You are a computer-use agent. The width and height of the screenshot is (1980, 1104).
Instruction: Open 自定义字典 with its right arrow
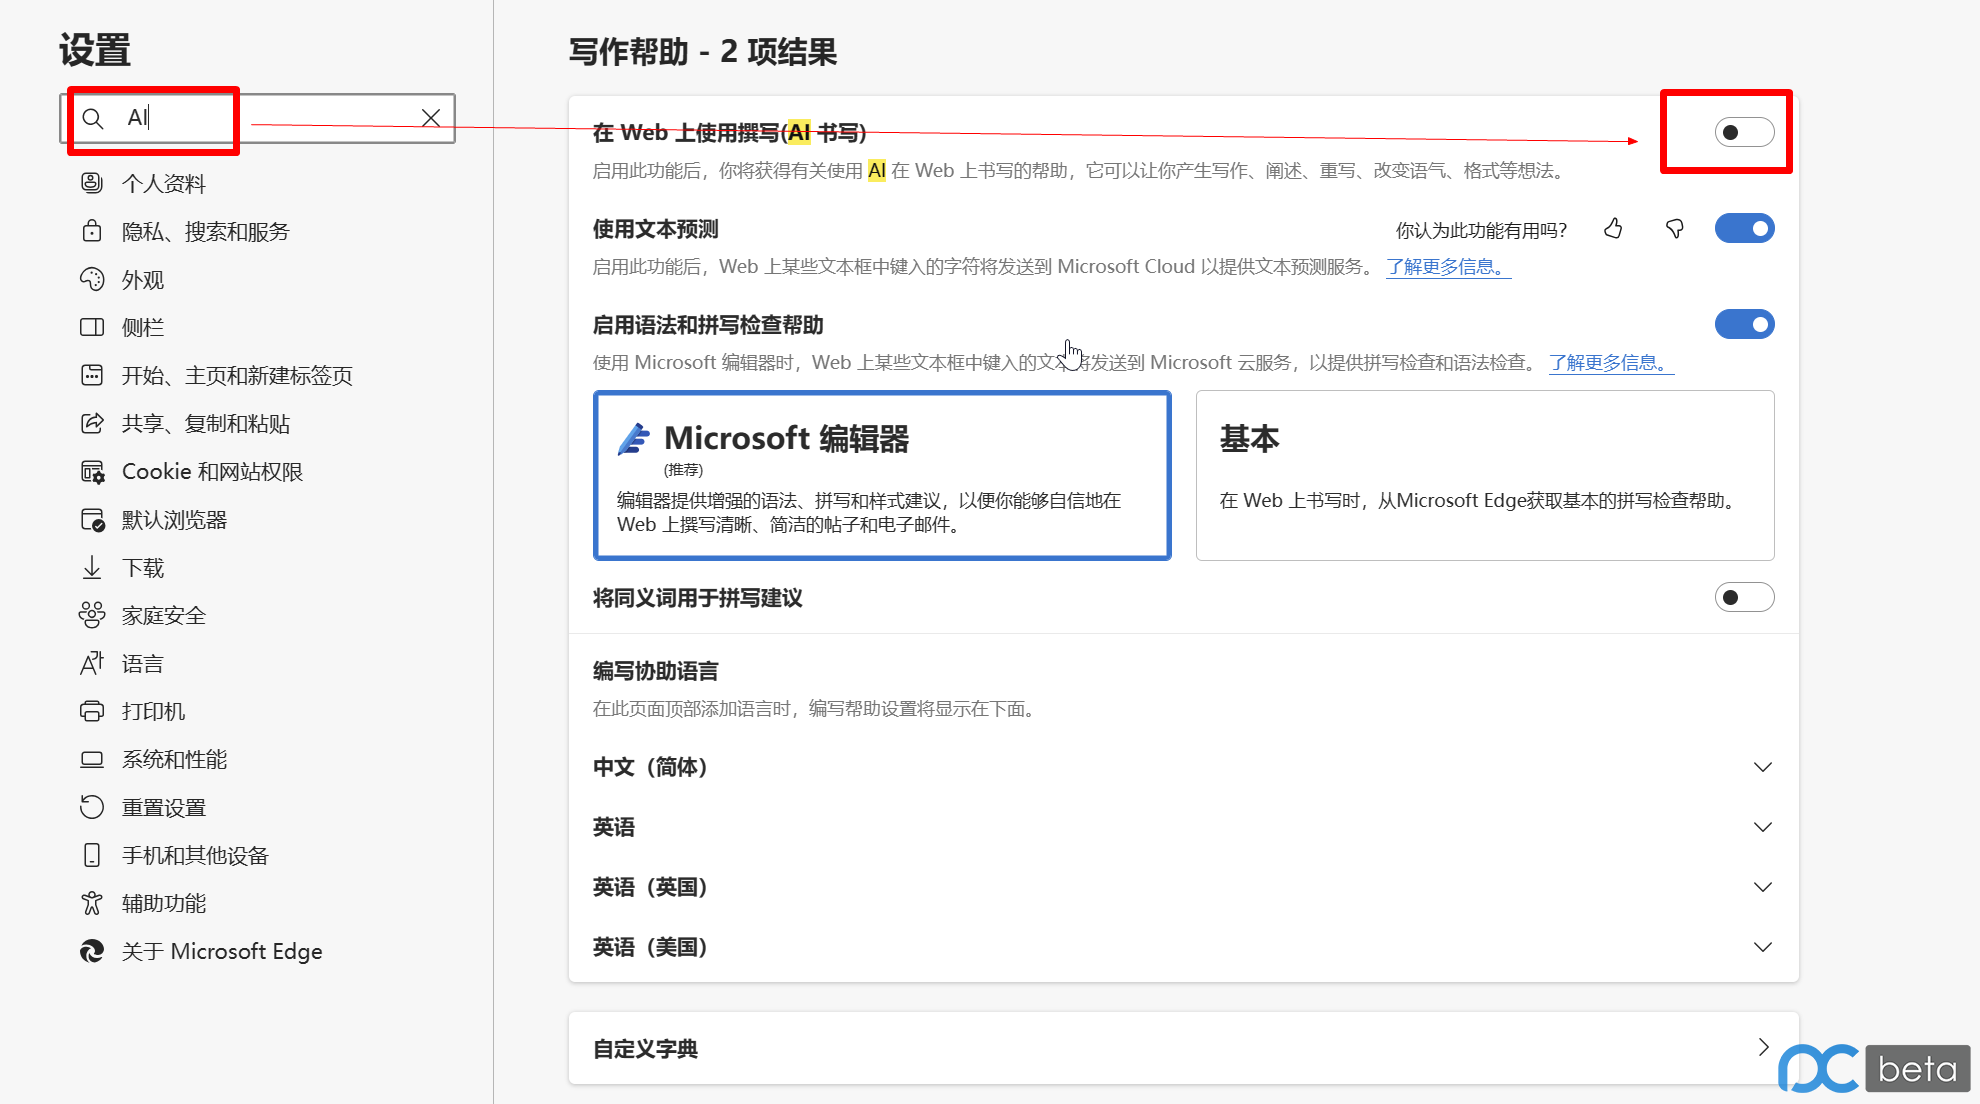click(1763, 1047)
